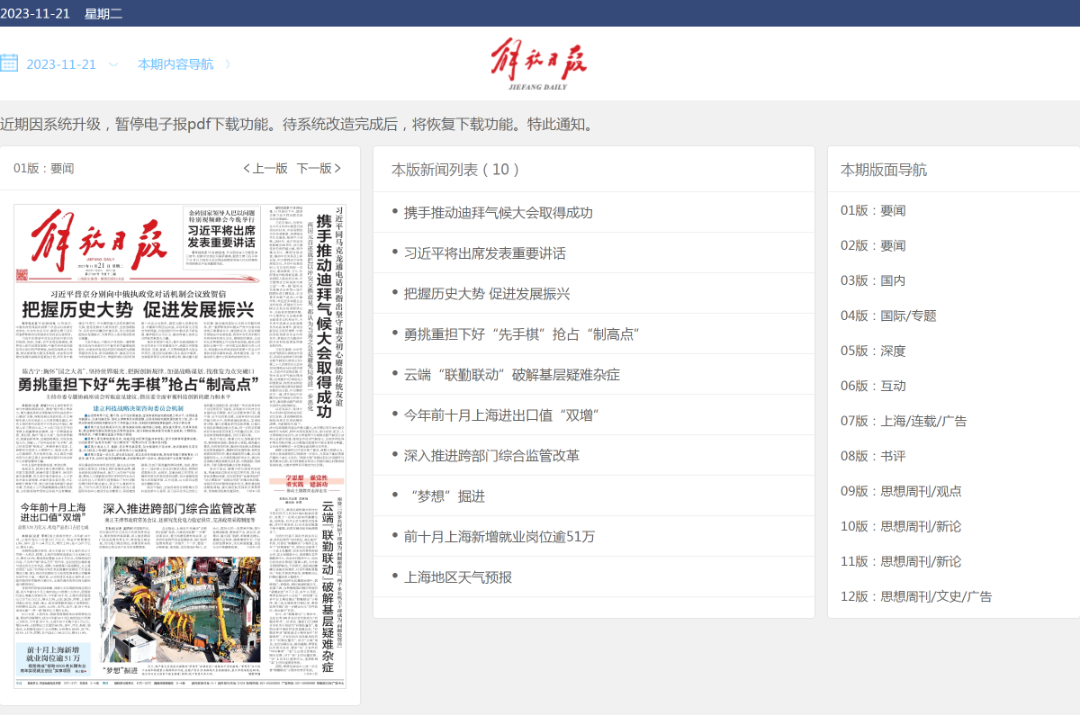Image resolution: width=1080 pixels, height=715 pixels.
Task: Click the 01版：要闻 label above thumbnail
Action: [x=43, y=168]
